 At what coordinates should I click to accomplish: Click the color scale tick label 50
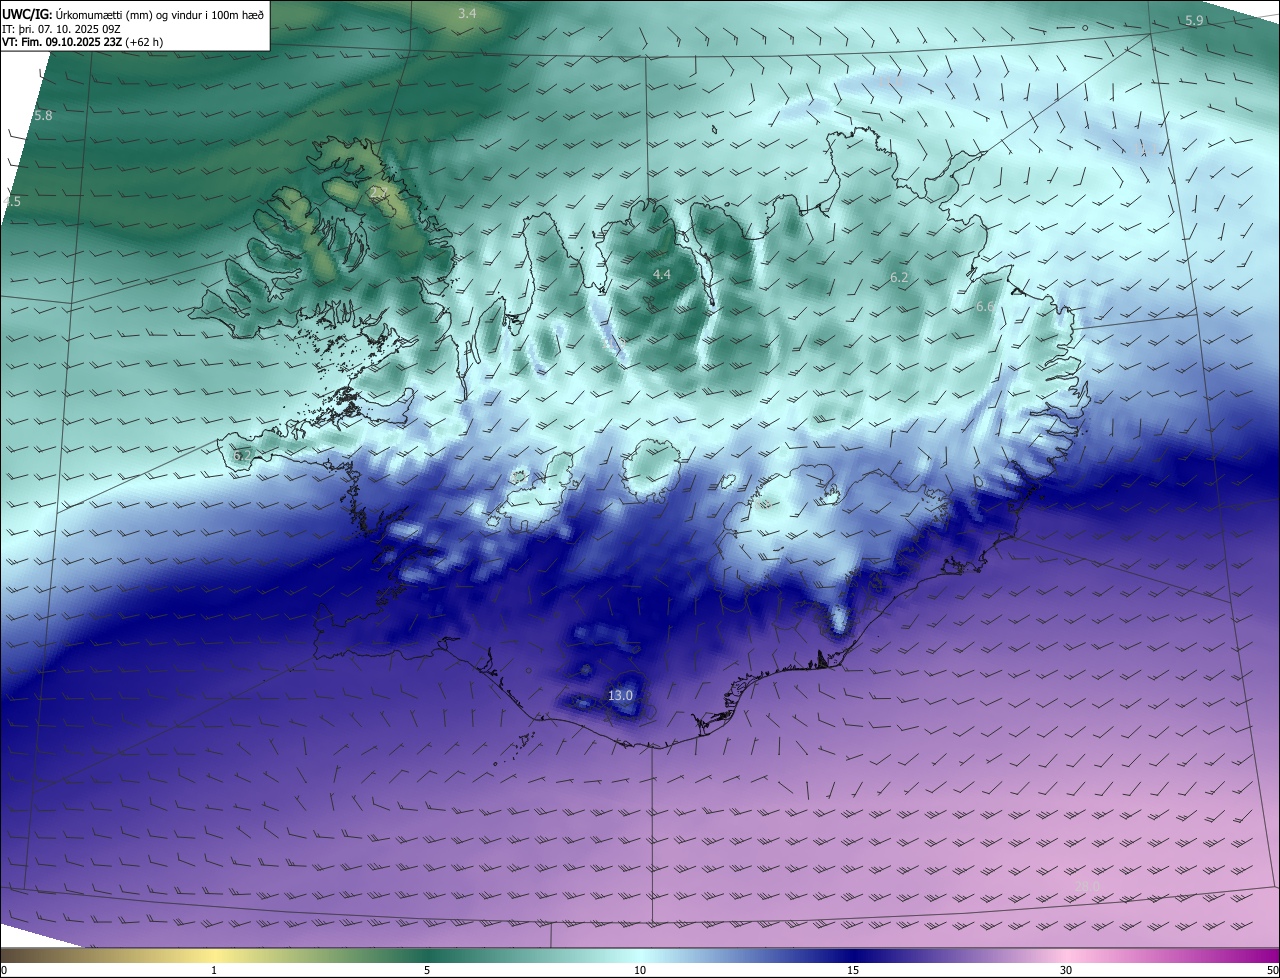coord(1272,970)
